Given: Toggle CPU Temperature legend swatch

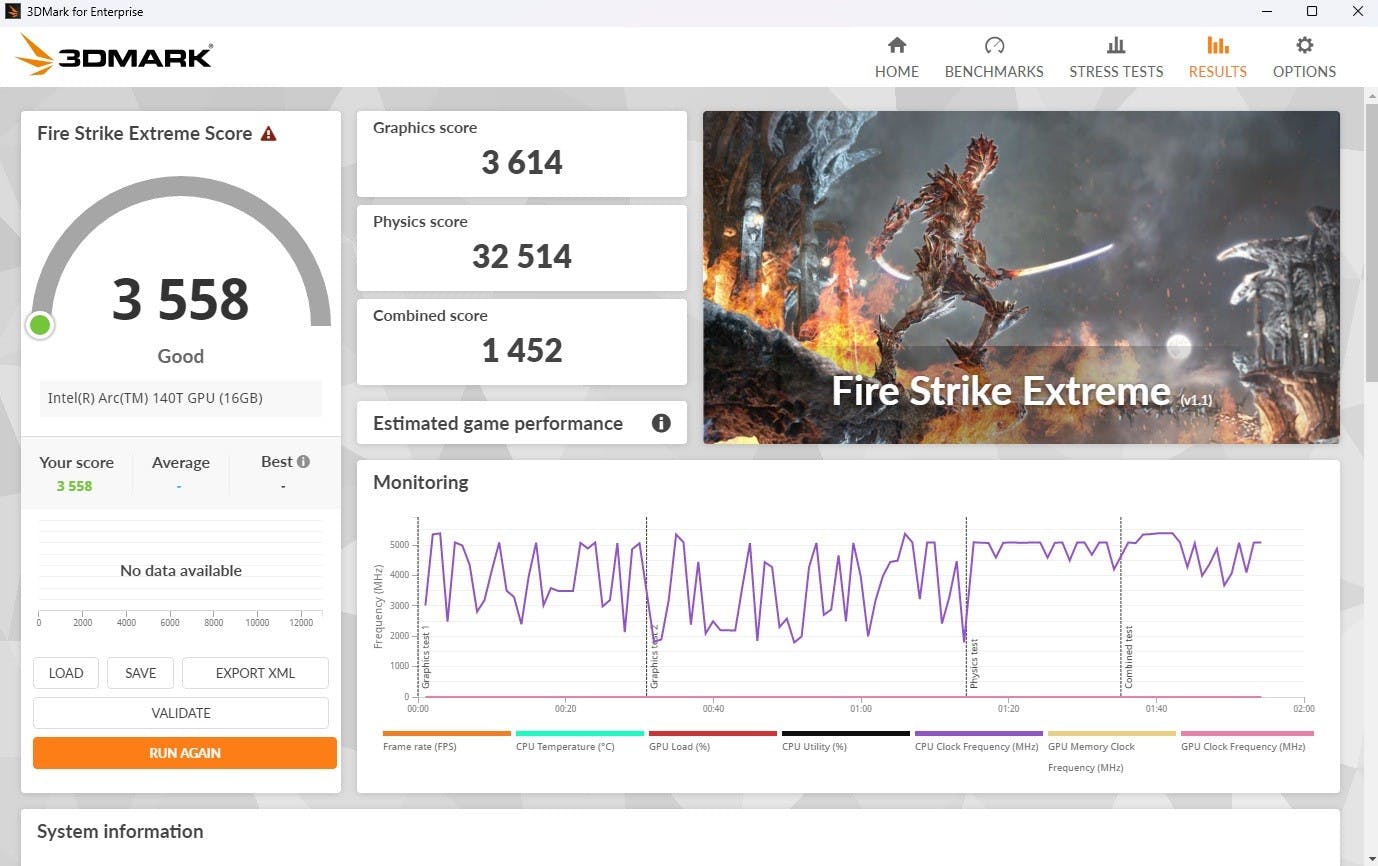Looking at the screenshot, I should click(x=580, y=733).
